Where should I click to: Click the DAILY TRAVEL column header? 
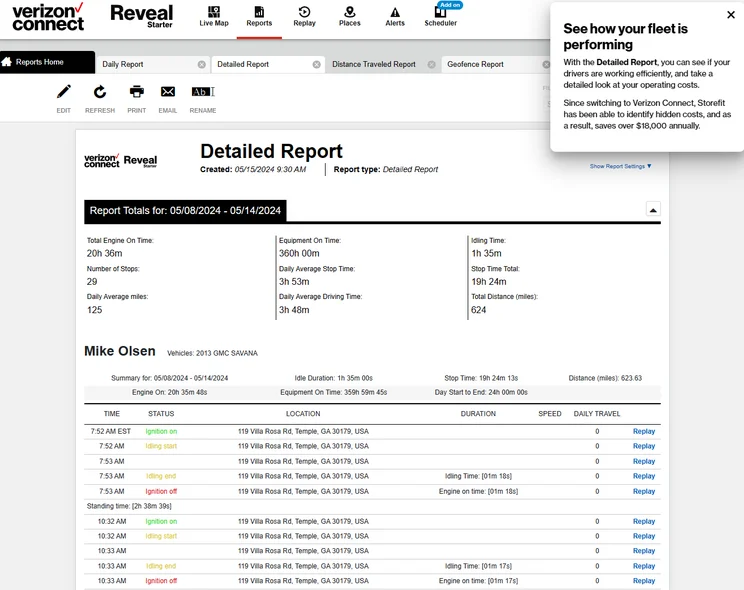(x=596, y=414)
